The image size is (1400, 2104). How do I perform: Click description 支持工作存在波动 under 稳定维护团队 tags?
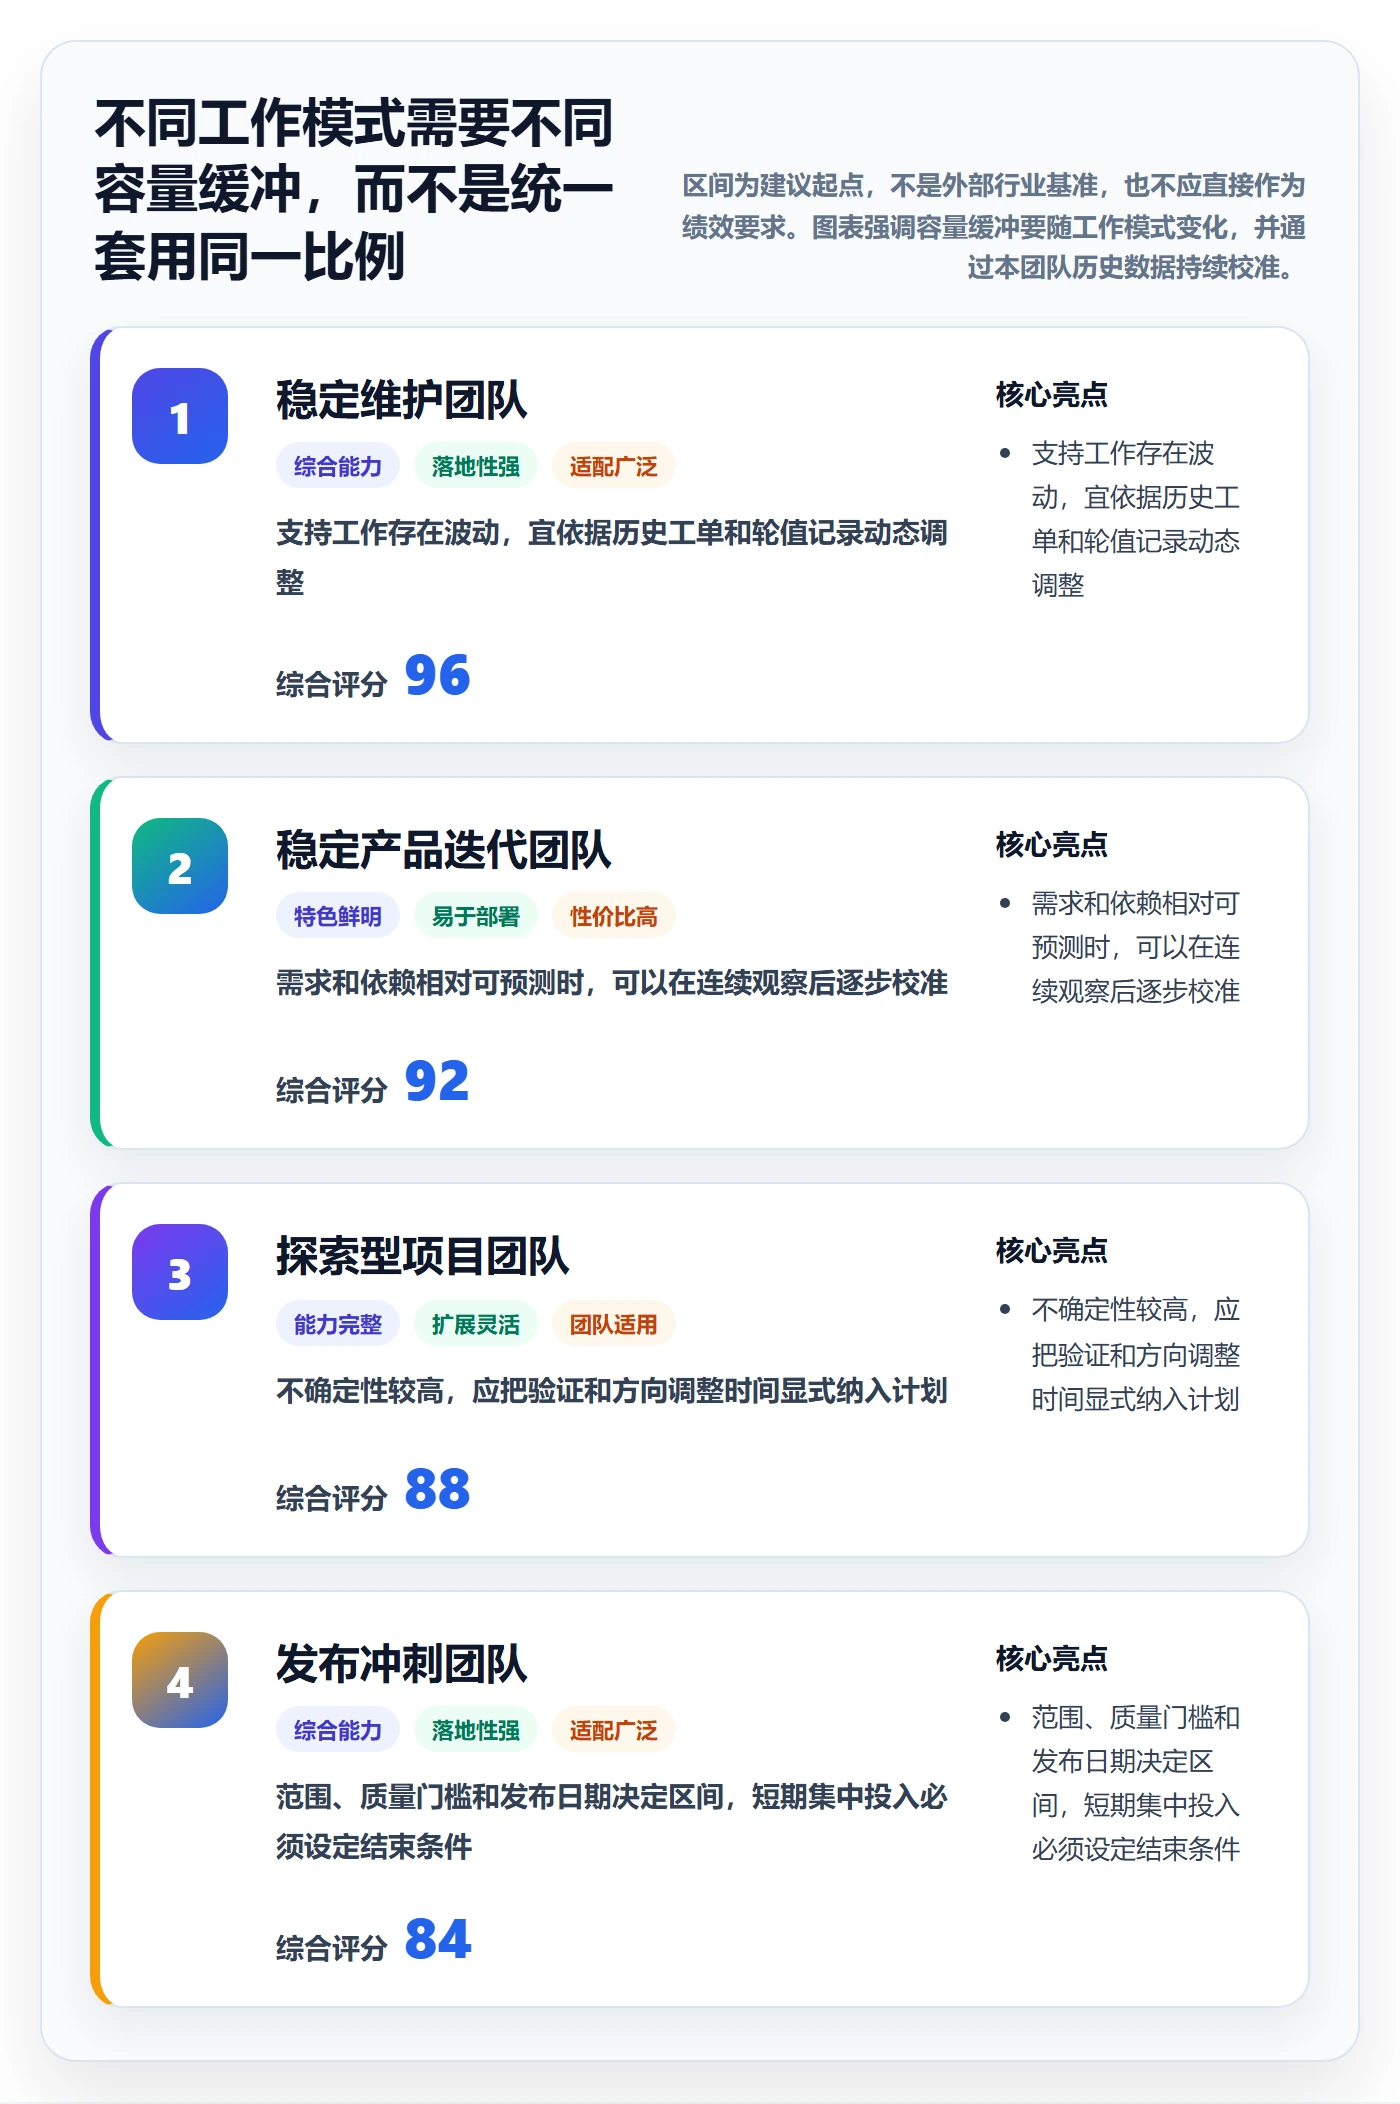tap(612, 557)
